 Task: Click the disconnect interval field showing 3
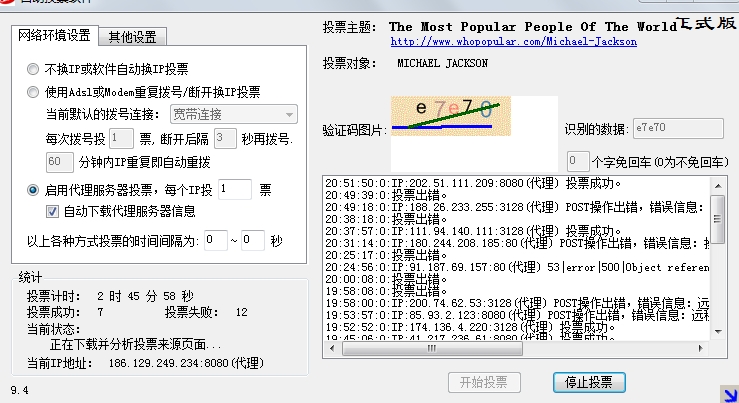coord(225,139)
